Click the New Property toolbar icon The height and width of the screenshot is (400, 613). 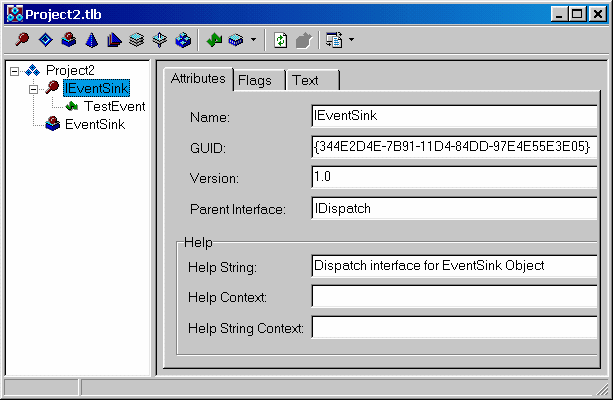click(235, 41)
